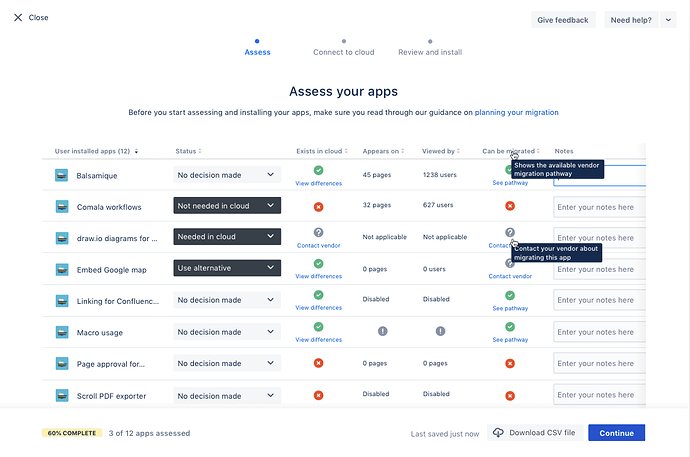Open the Need help? menu
Image resolution: width=690 pixels, height=457 pixels.
[630, 20]
